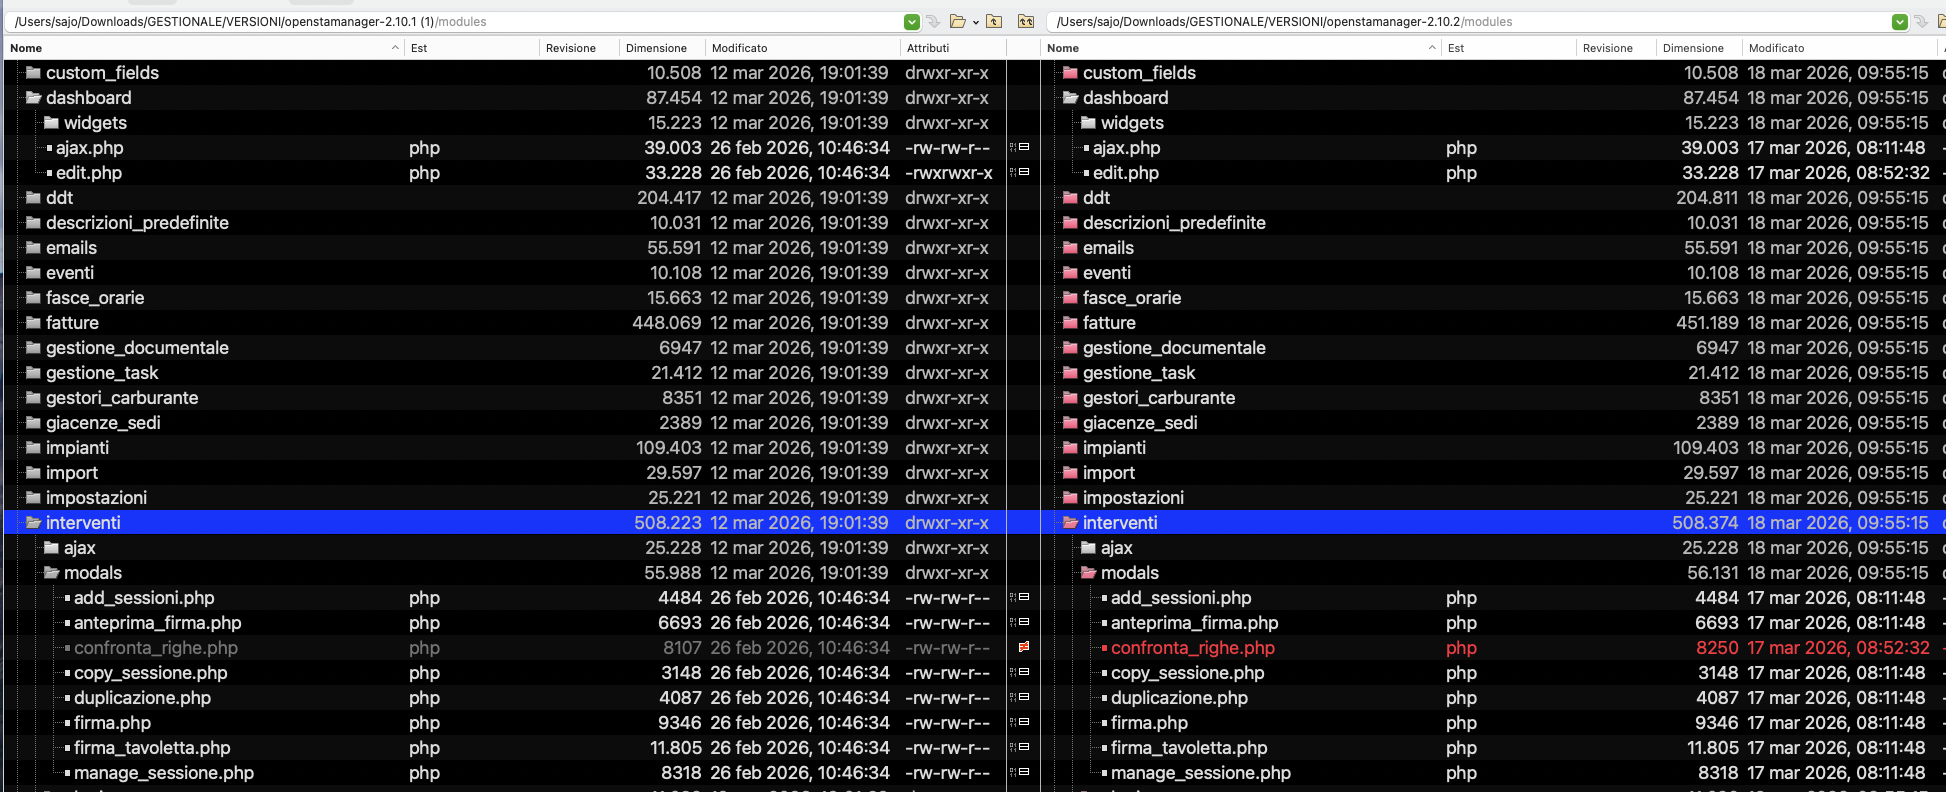Collapse the left dashboard folder

[x=33, y=98]
